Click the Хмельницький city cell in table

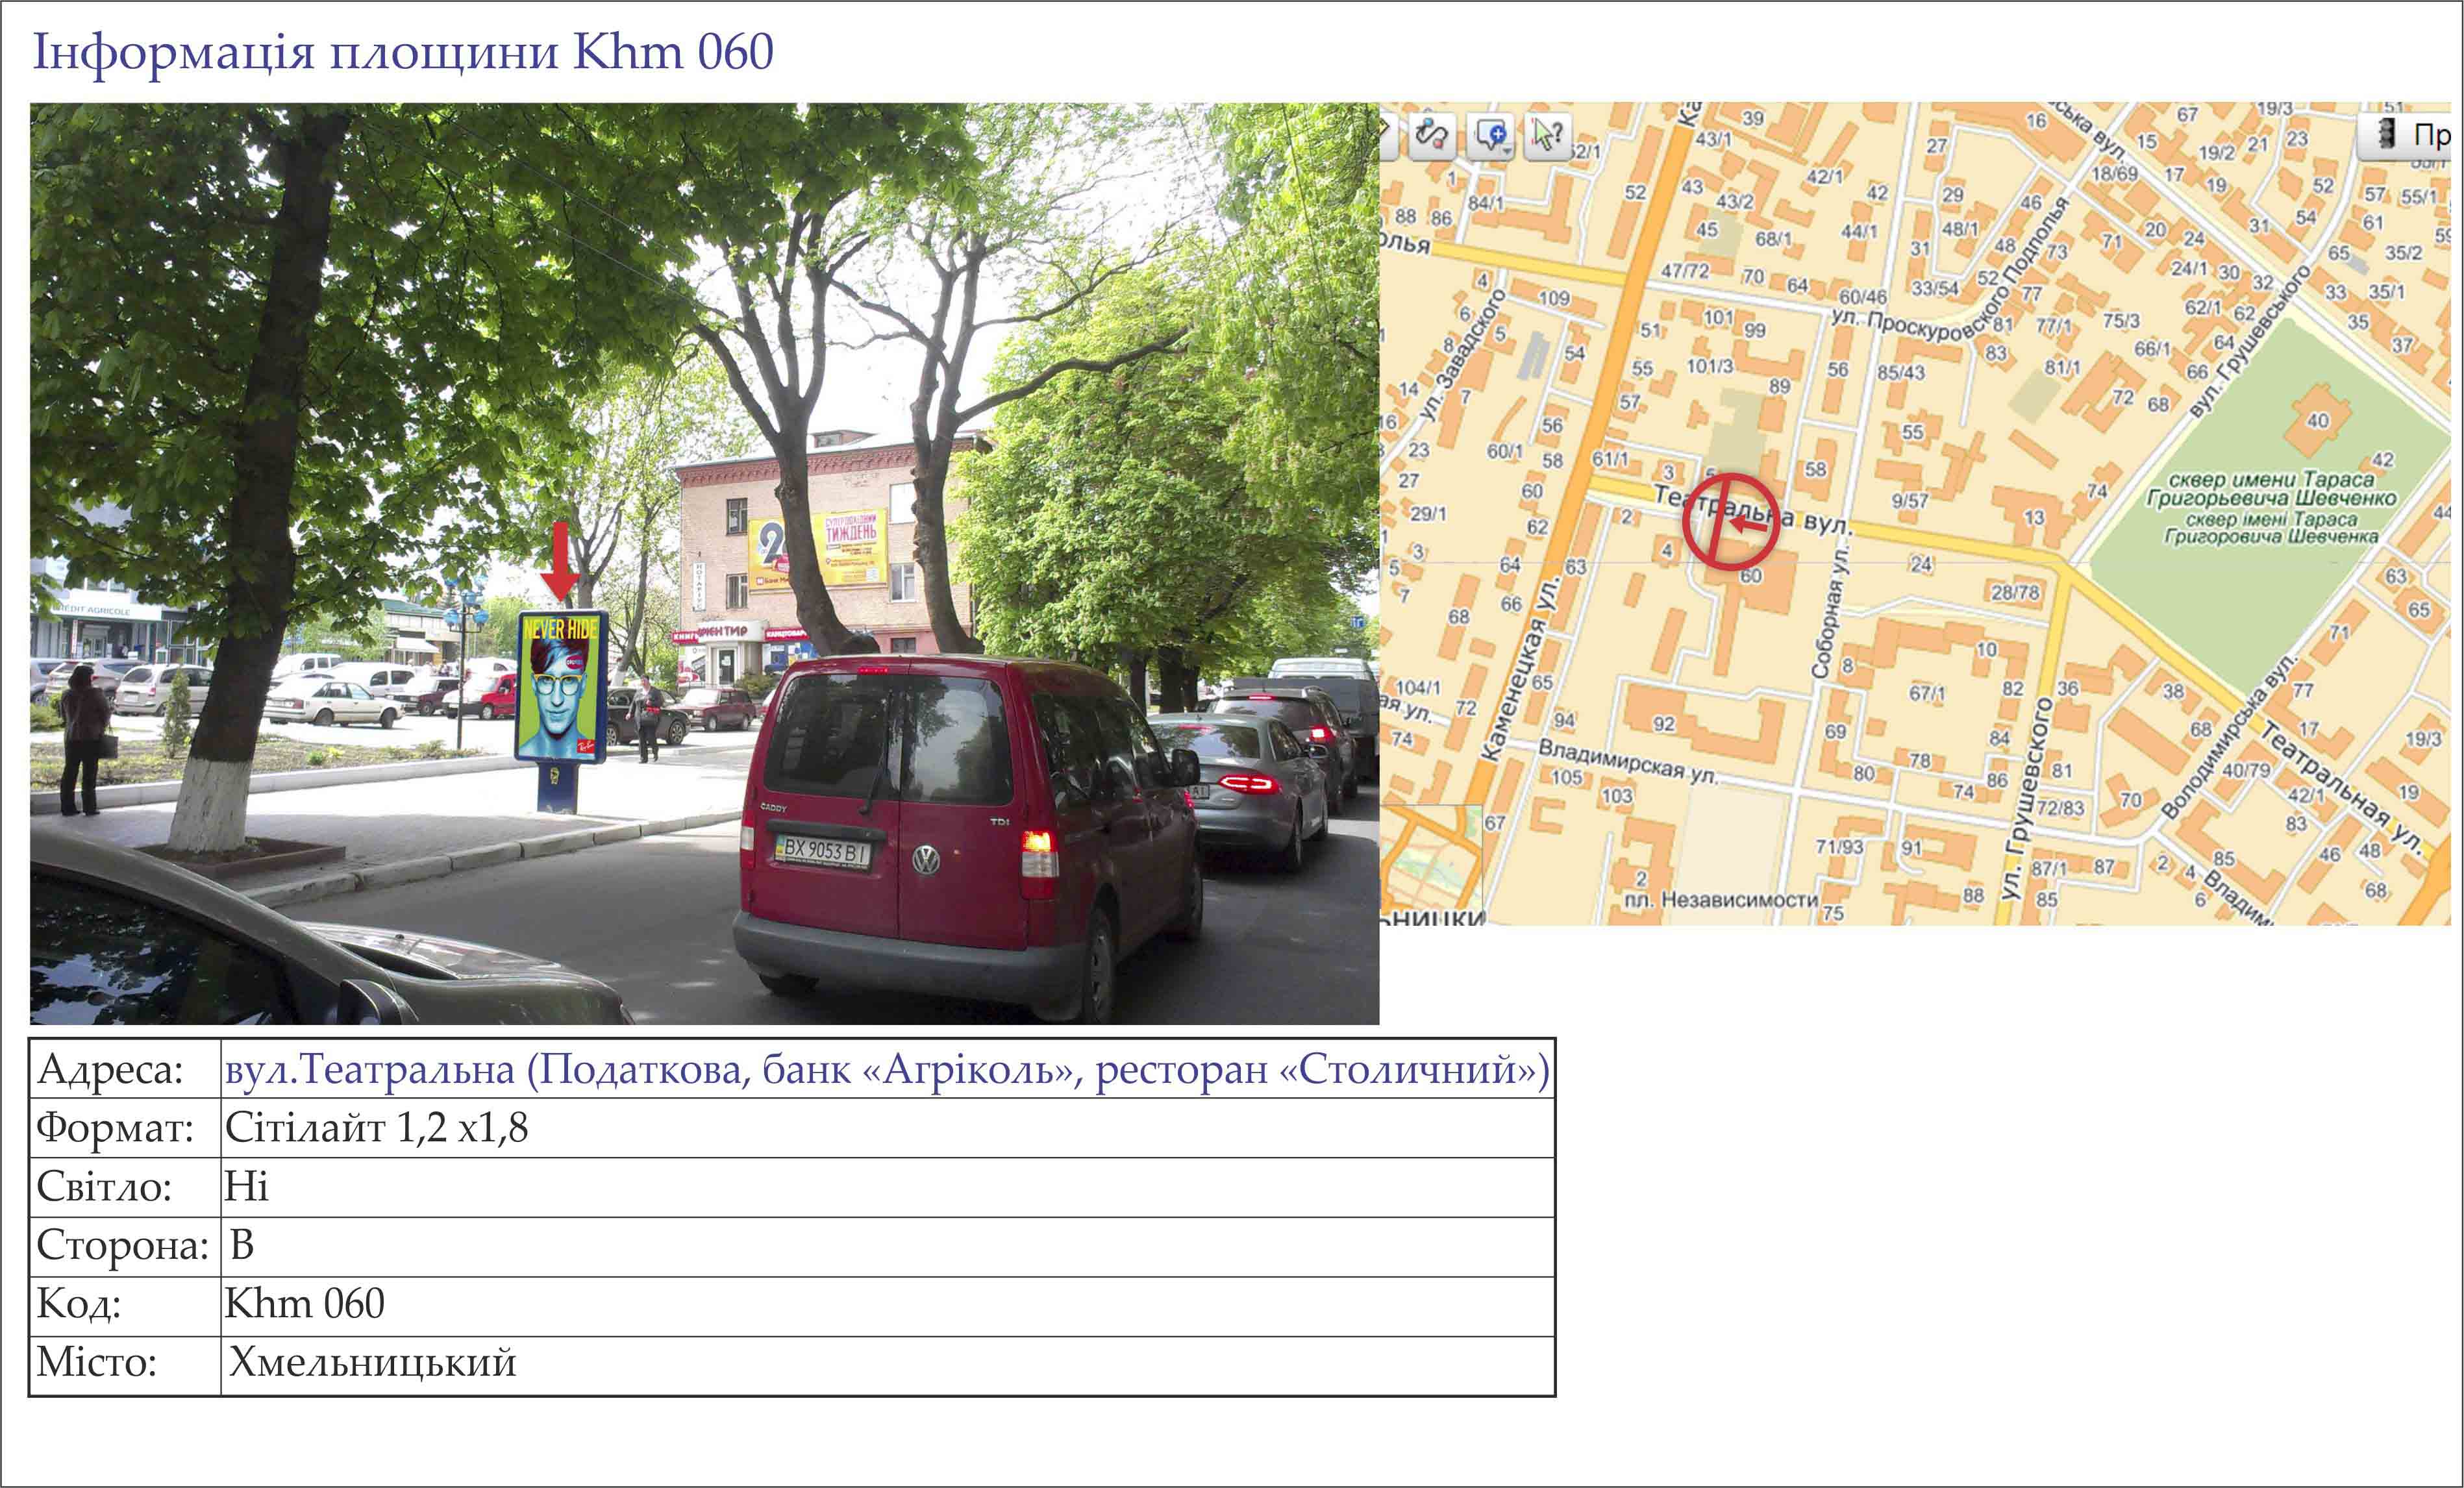[372, 1363]
